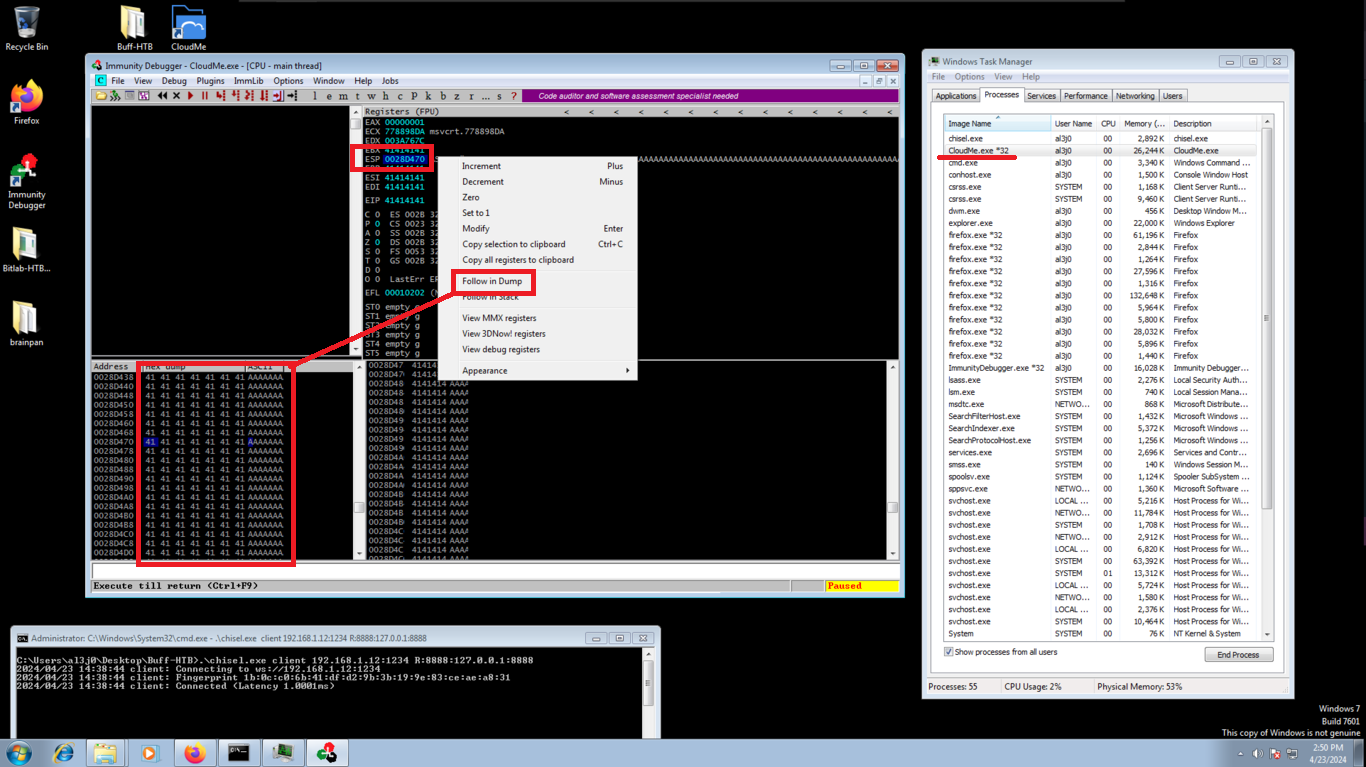Click the Step over toolbar icon
1366x767 pixels.
(x=235, y=96)
